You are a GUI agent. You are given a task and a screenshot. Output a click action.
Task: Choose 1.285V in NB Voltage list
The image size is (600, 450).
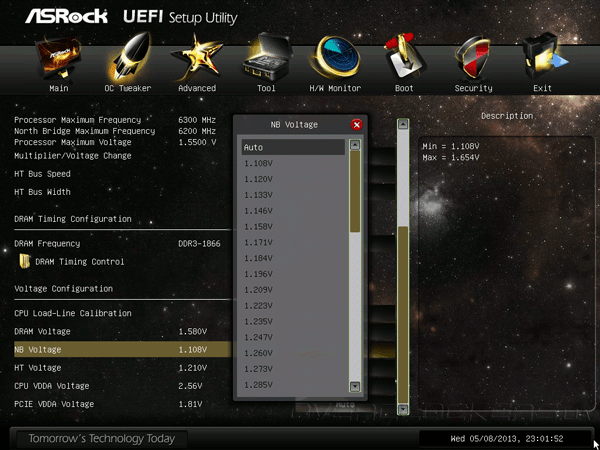(x=293, y=385)
